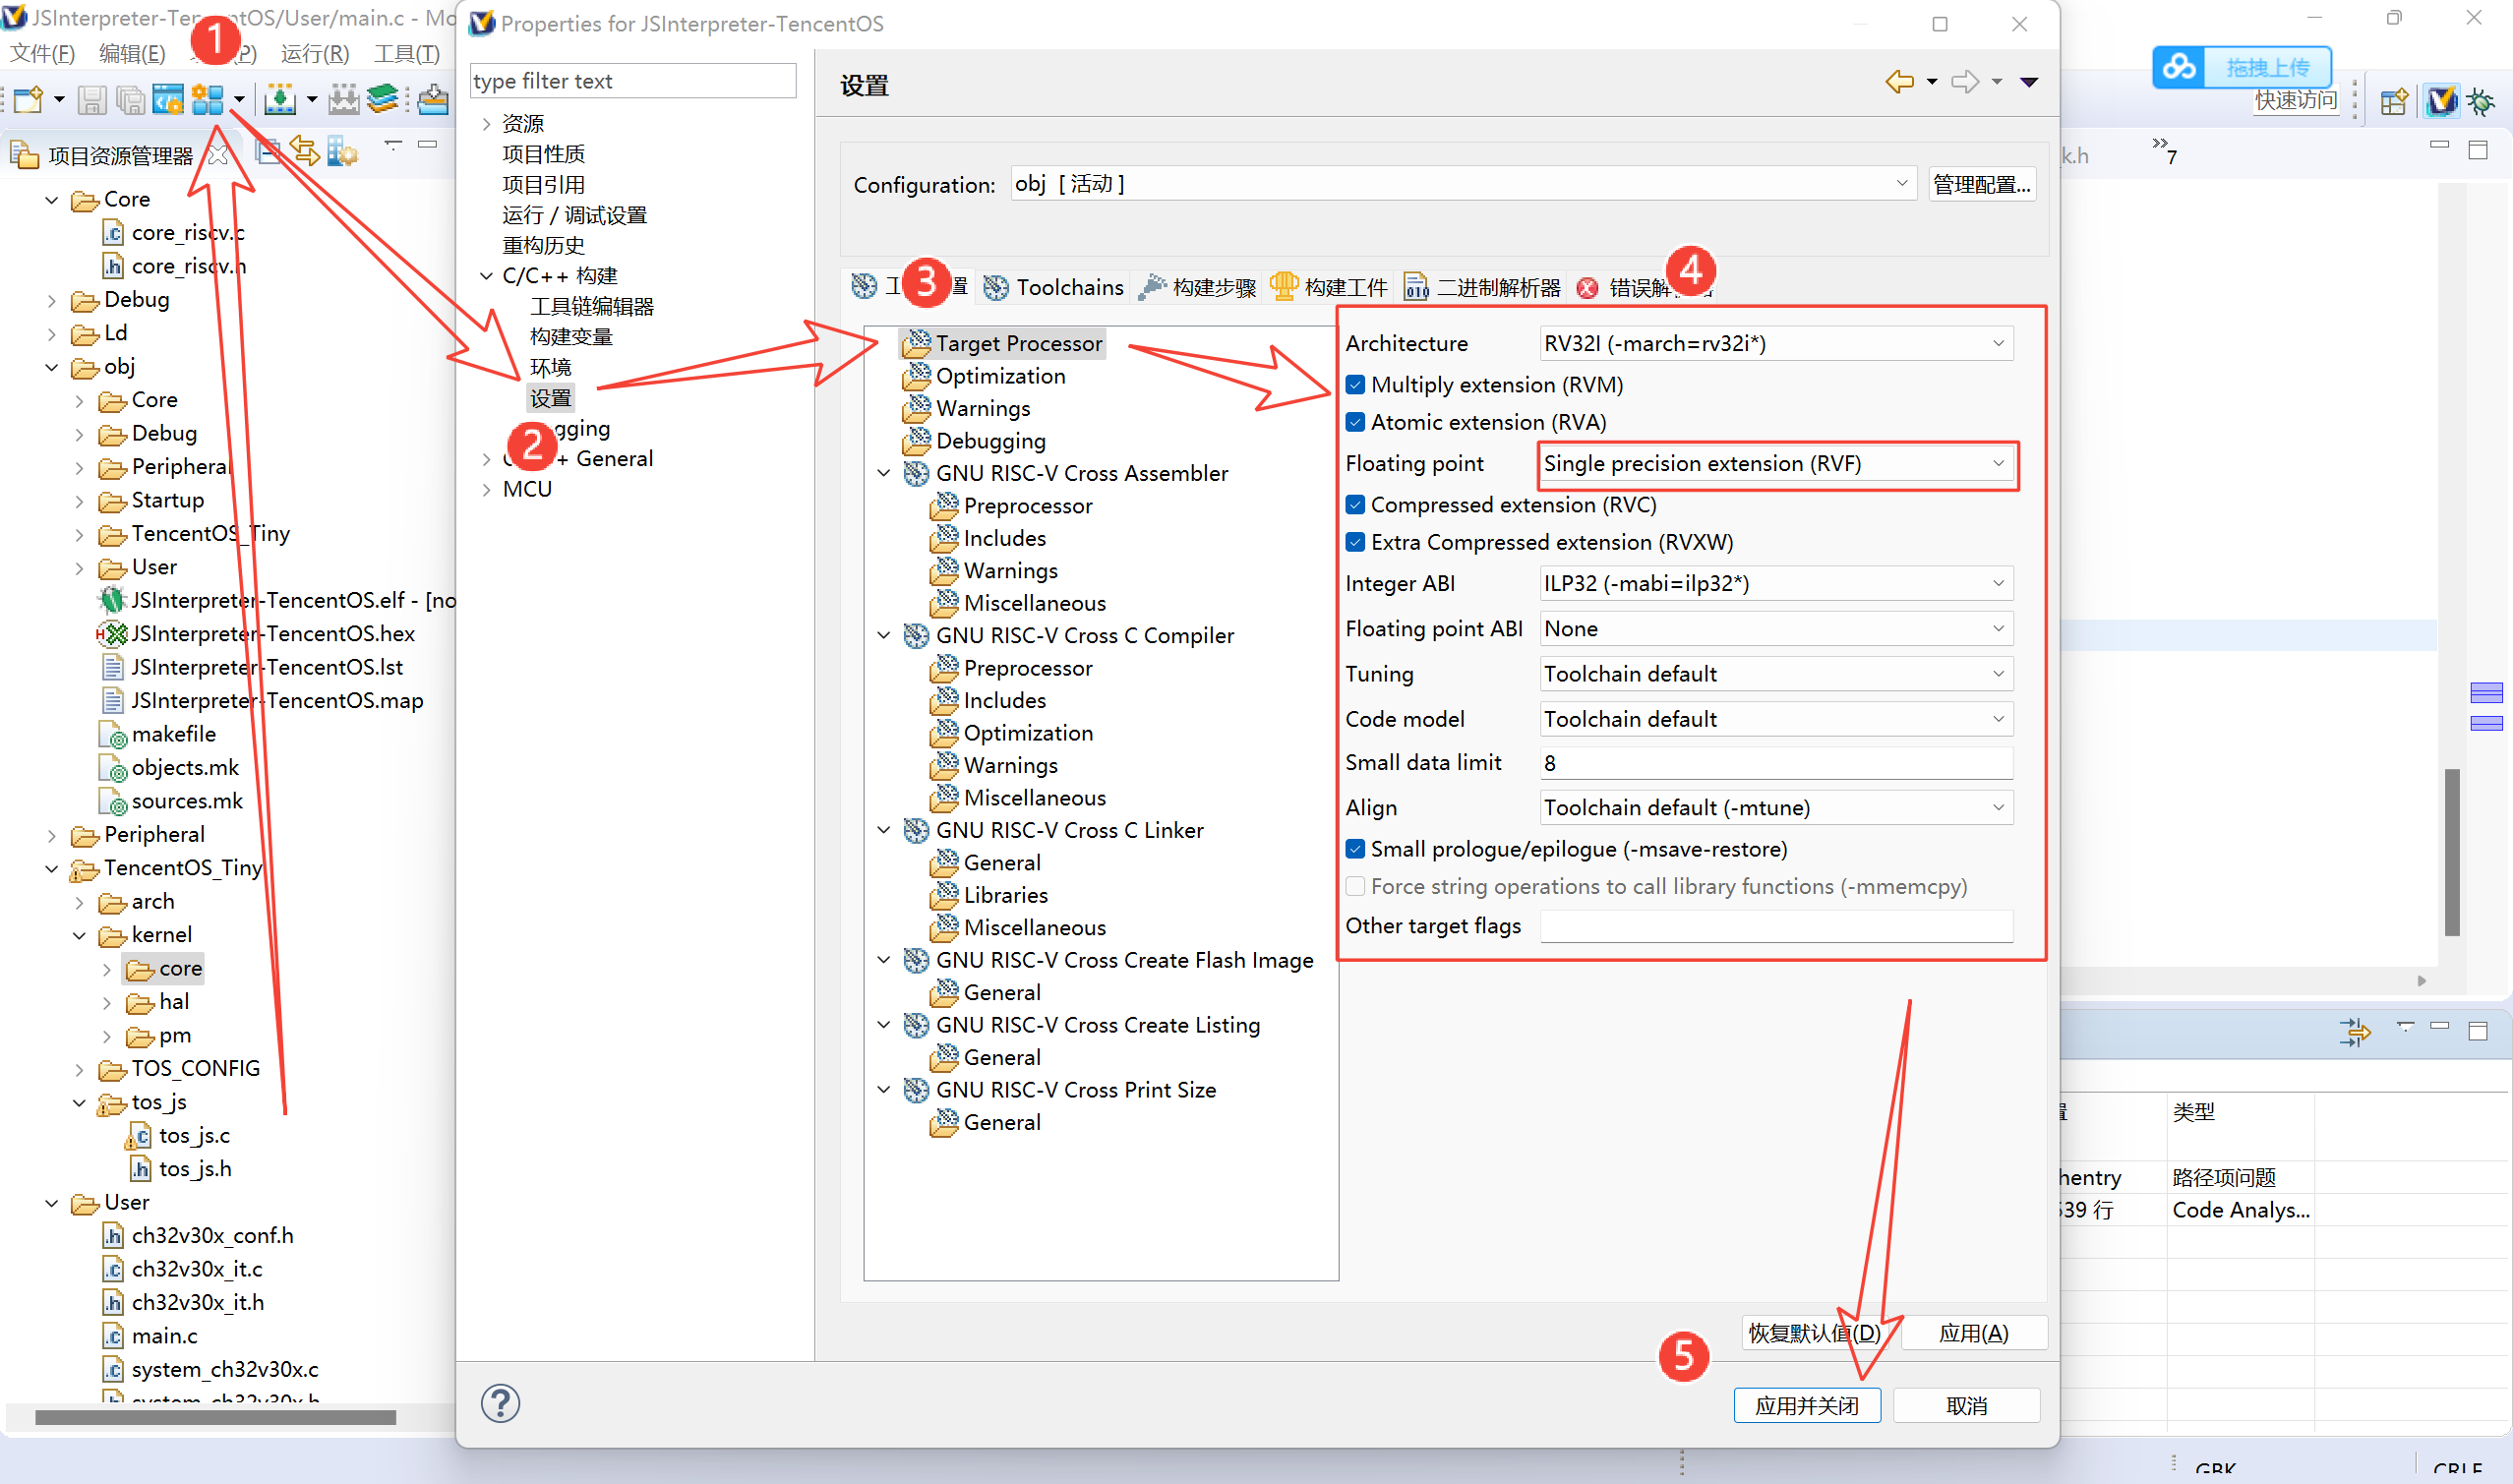Click the new file wizard icon
The height and width of the screenshot is (1484, 2513).
[28, 99]
